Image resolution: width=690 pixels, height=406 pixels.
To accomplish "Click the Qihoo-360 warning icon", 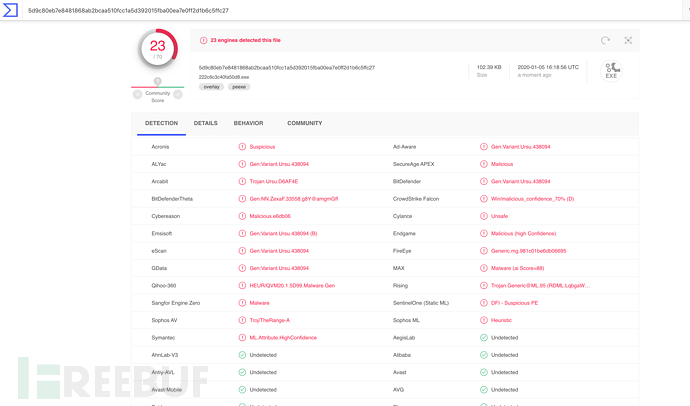I will point(242,285).
